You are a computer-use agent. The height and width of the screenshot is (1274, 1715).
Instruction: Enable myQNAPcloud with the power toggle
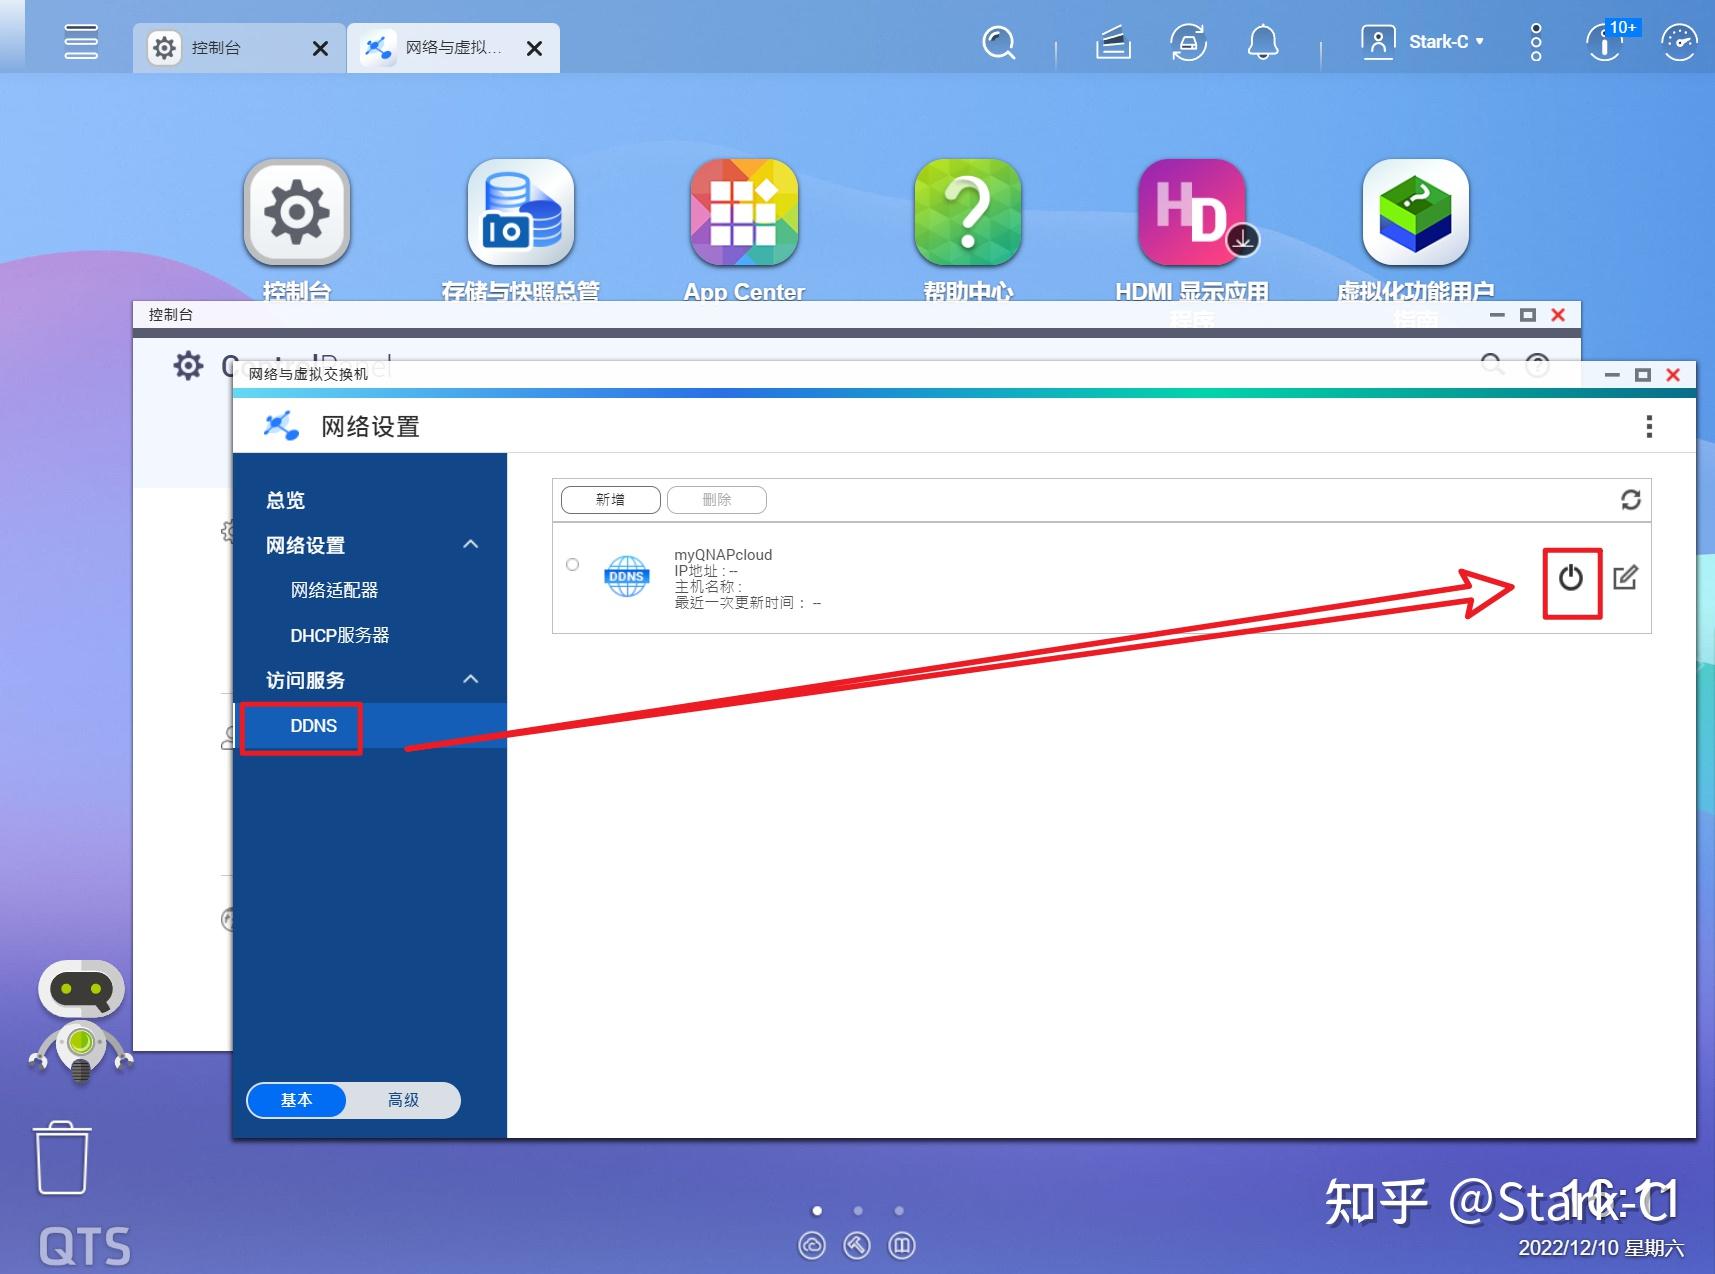pos(1570,578)
